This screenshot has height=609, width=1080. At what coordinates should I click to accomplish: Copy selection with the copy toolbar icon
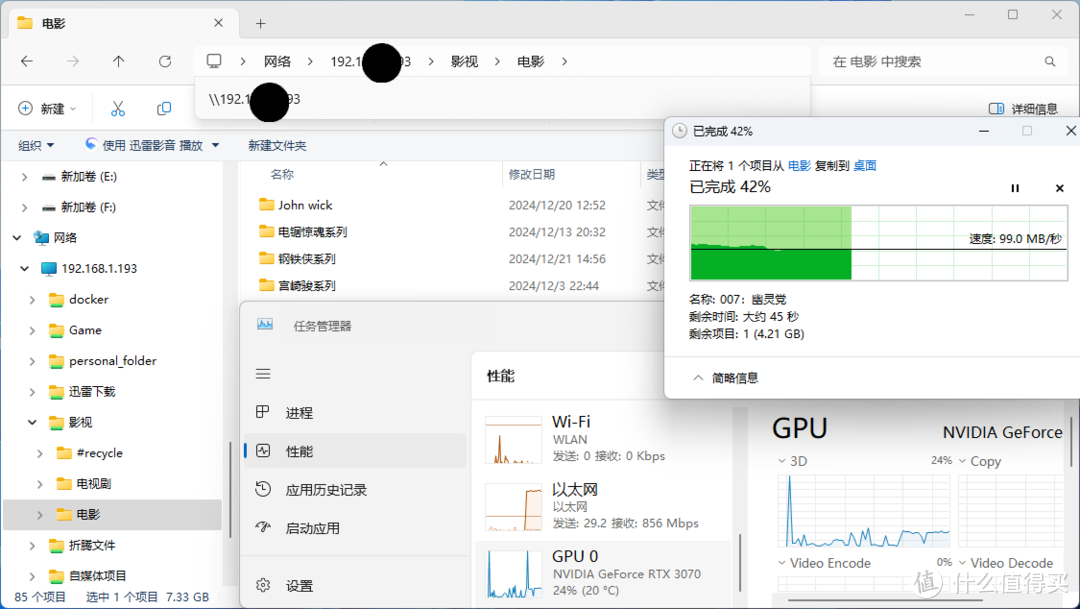tap(163, 107)
